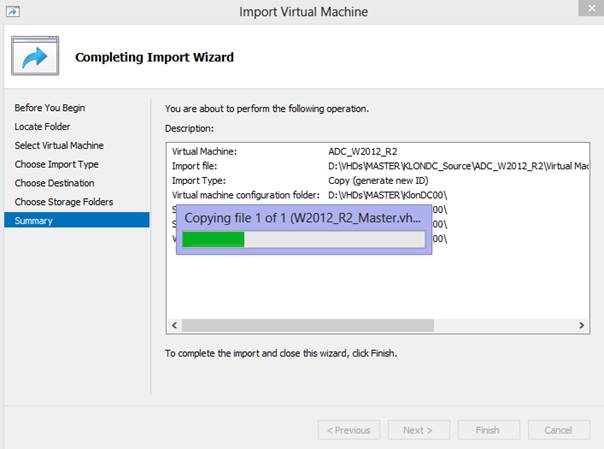The width and height of the screenshot is (604, 449).
Task: Open the Select Virtual Machine step
Action: [x=59, y=146]
